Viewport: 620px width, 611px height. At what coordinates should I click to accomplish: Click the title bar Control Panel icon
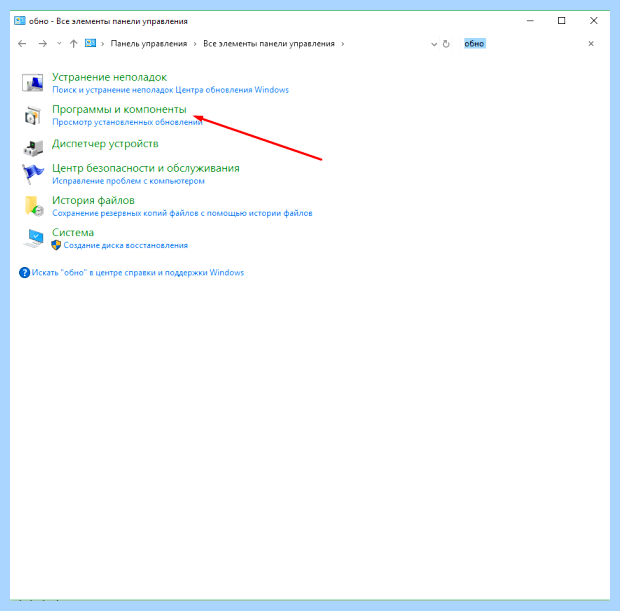(20, 21)
